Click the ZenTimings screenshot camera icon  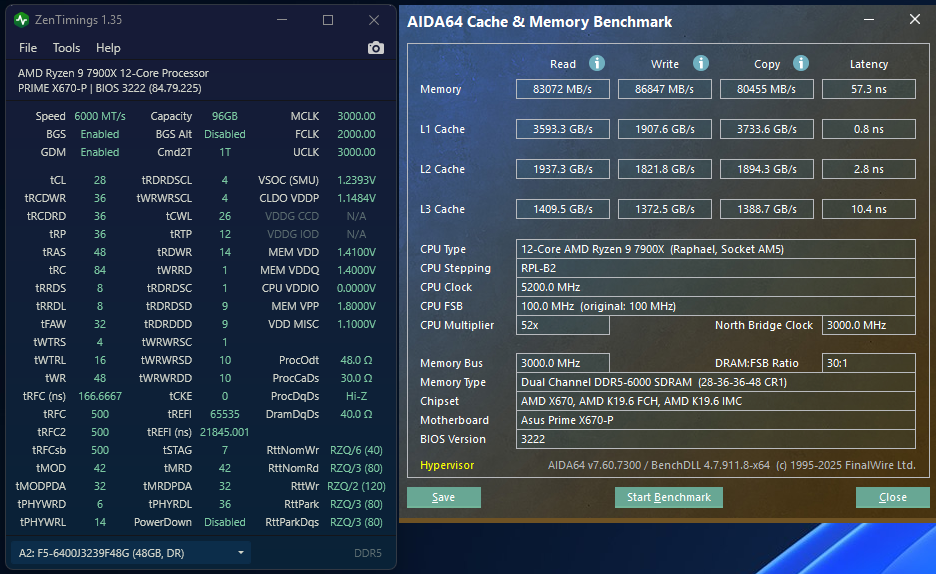[375, 48]
